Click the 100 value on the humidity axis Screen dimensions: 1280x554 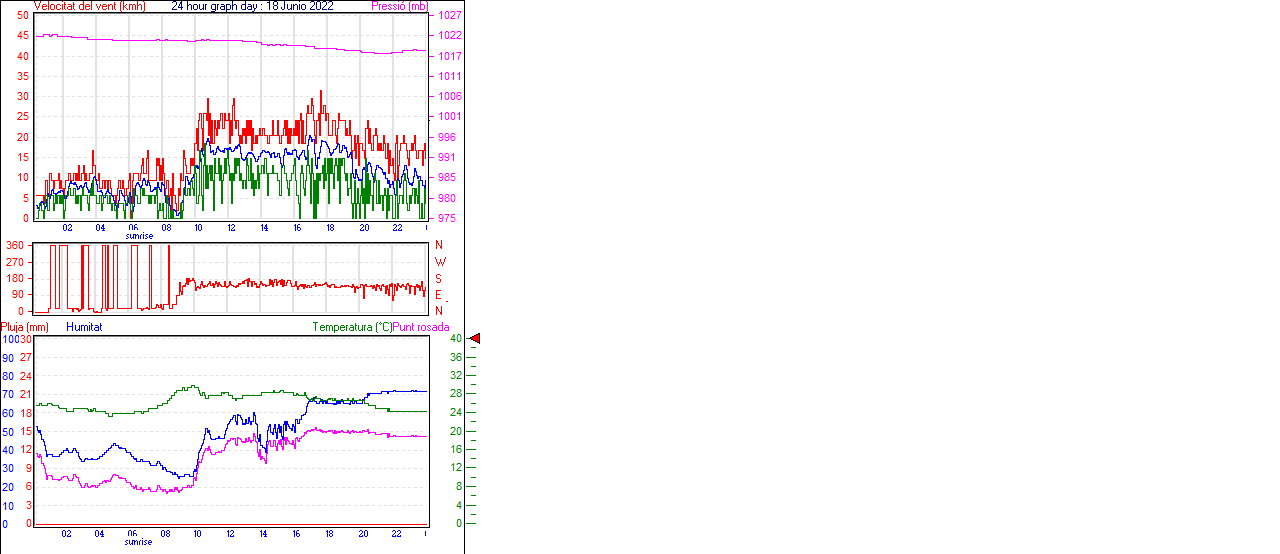pyautogui.click(x=9, y=339)
